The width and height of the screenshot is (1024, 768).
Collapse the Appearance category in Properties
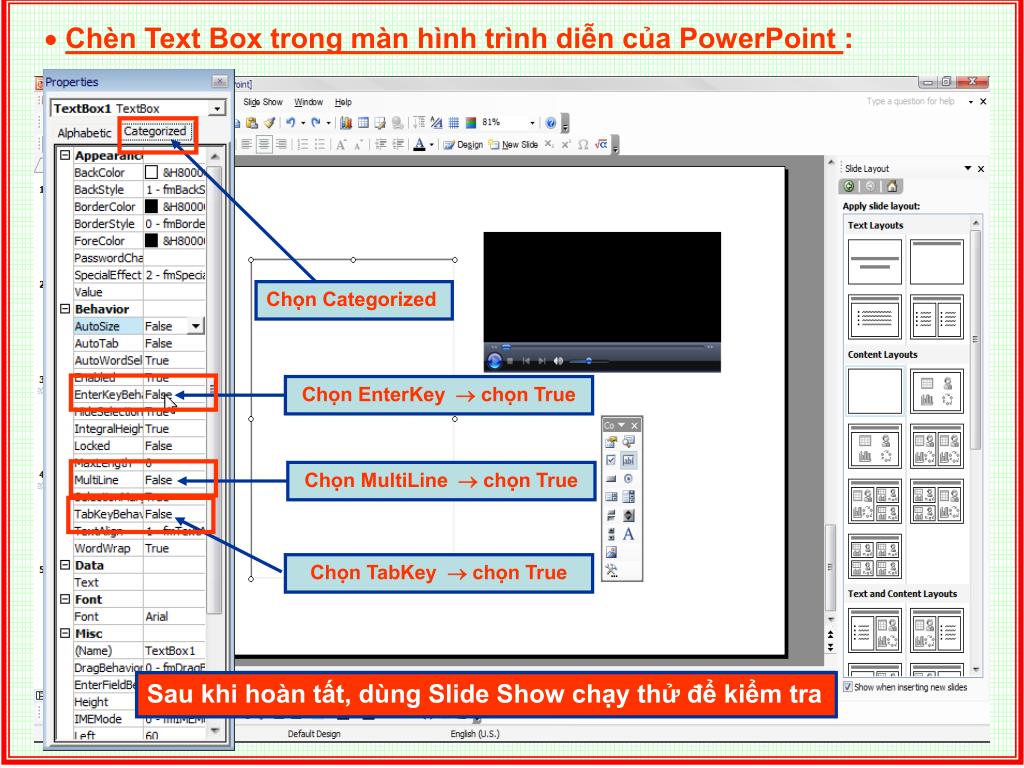point(65,155)
